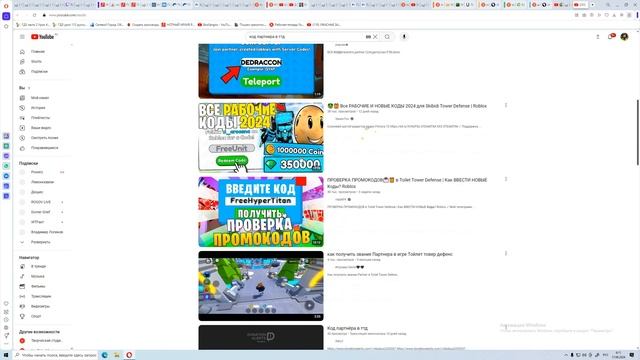640x360 pixels.
Task: Reload the page in the browser toolbar
Action: tap(34, 15)
